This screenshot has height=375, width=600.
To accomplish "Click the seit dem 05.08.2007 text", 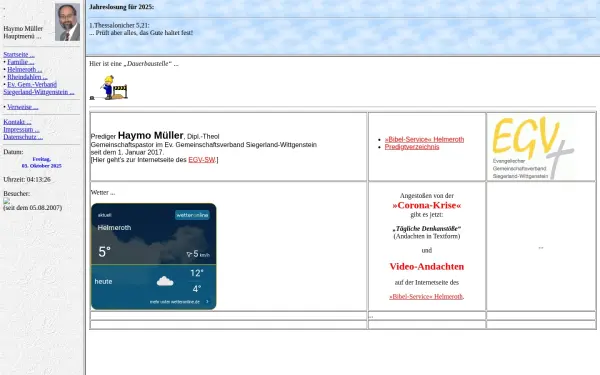I will pos(33,208).
